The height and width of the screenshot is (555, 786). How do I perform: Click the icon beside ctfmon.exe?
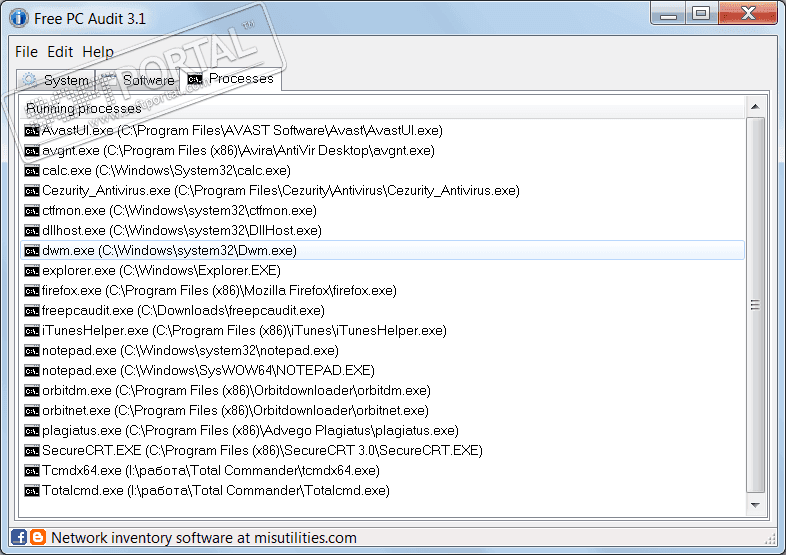(32, 211)
